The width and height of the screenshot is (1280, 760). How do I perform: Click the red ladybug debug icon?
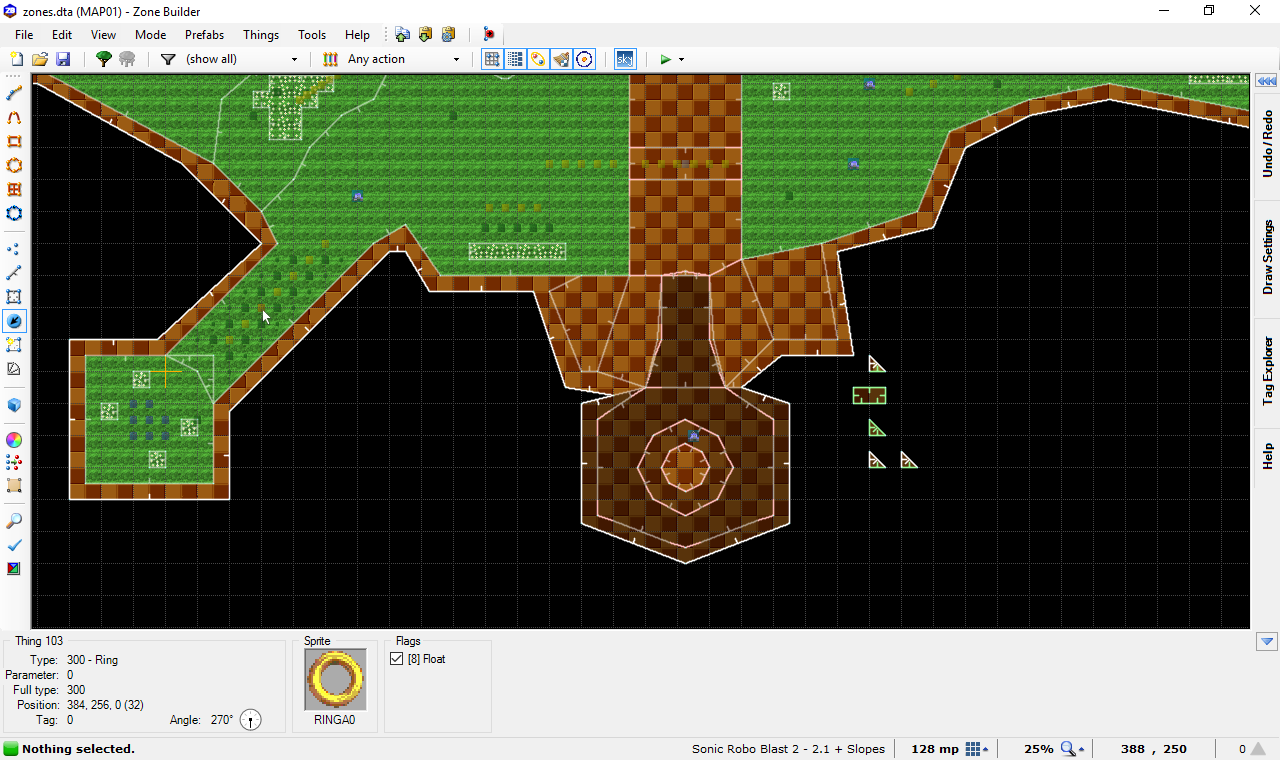[x=489, y=34]
